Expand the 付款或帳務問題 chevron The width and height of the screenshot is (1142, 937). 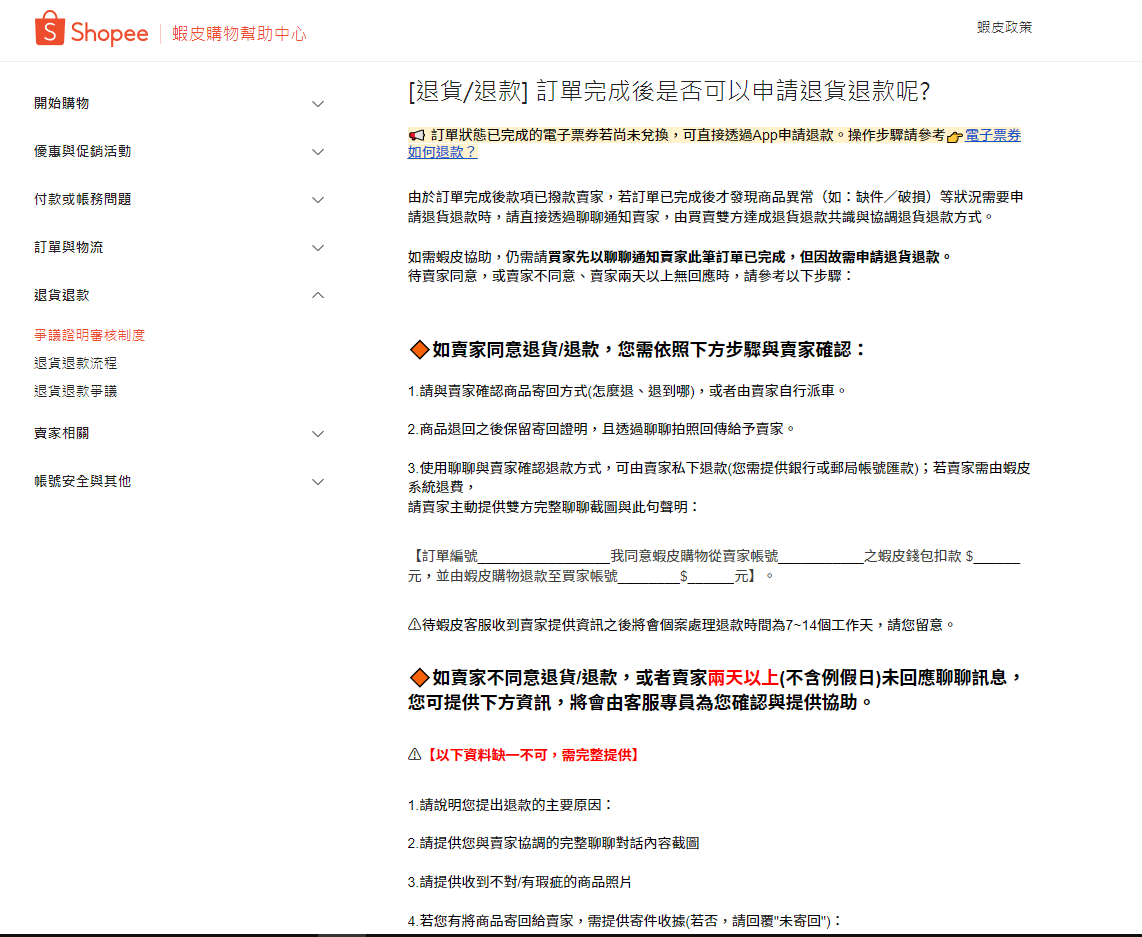point(318,200)
